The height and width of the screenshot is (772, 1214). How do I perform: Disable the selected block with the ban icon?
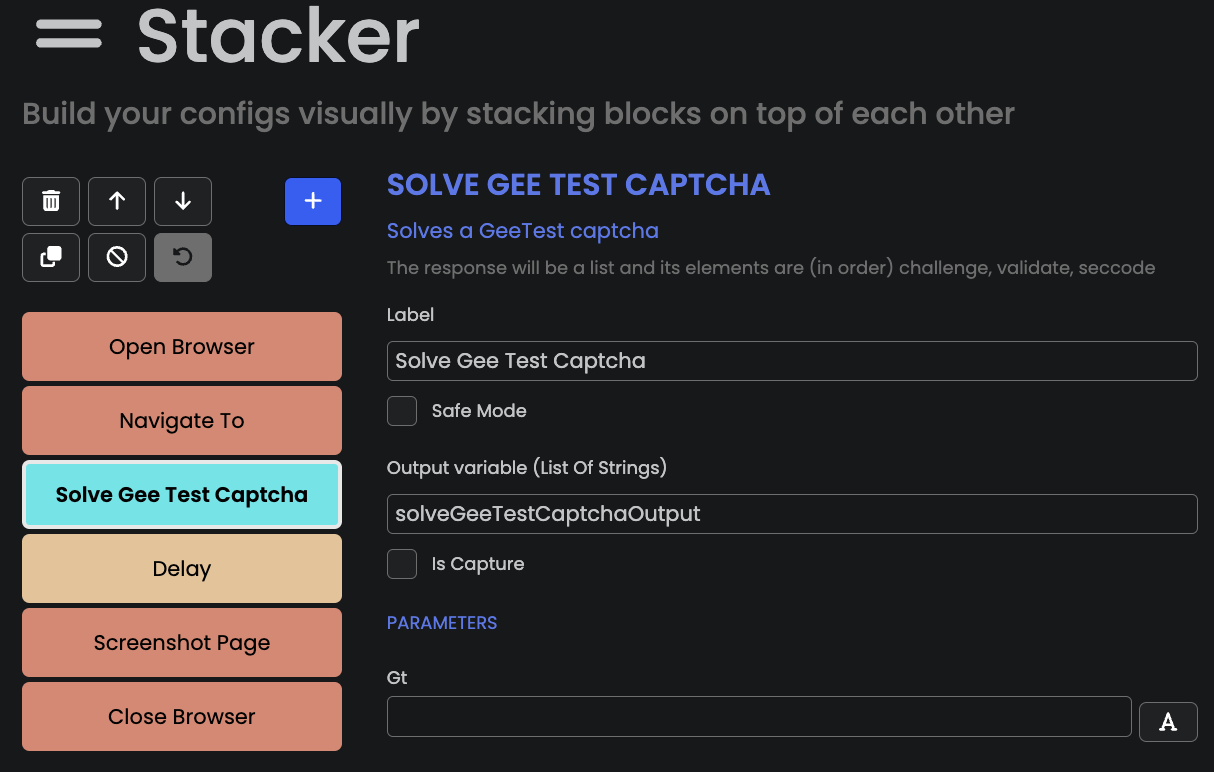tap(117, 257)
